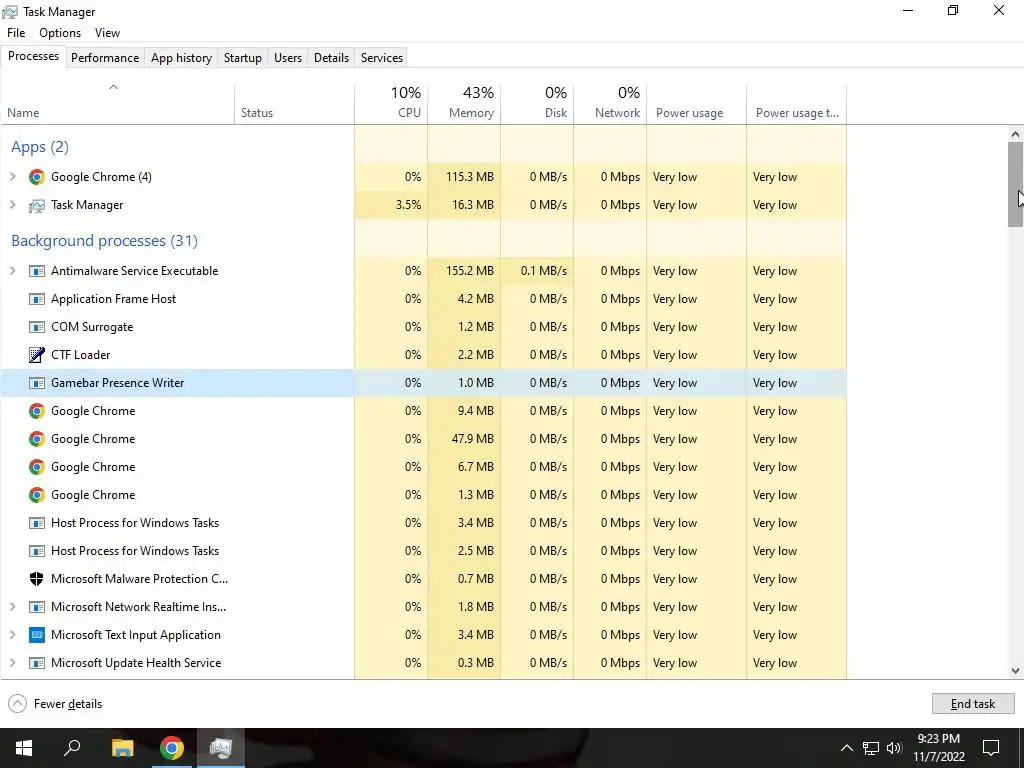
Task: Select the Apps (2) group heading
Action: point(40,147)
